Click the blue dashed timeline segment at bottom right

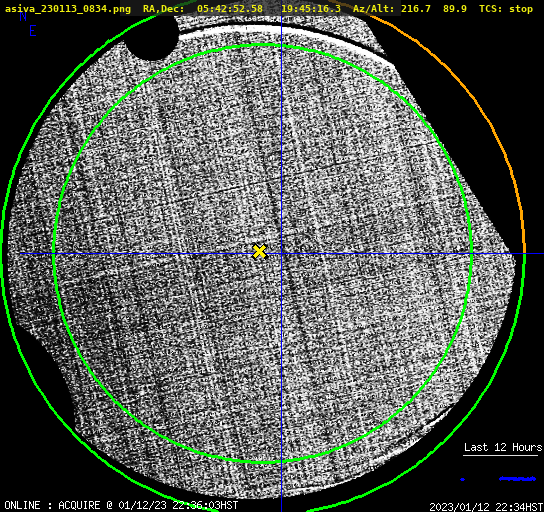click(x=517, y=479)
